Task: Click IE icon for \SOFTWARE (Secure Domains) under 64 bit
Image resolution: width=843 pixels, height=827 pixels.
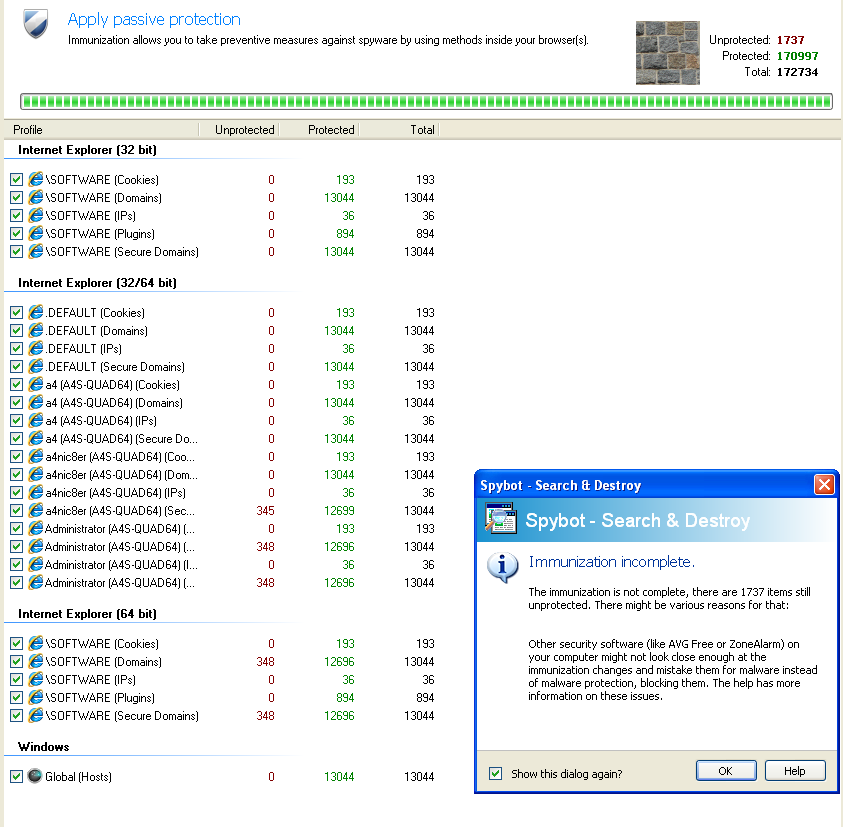Action: click(x=35, y=716)
